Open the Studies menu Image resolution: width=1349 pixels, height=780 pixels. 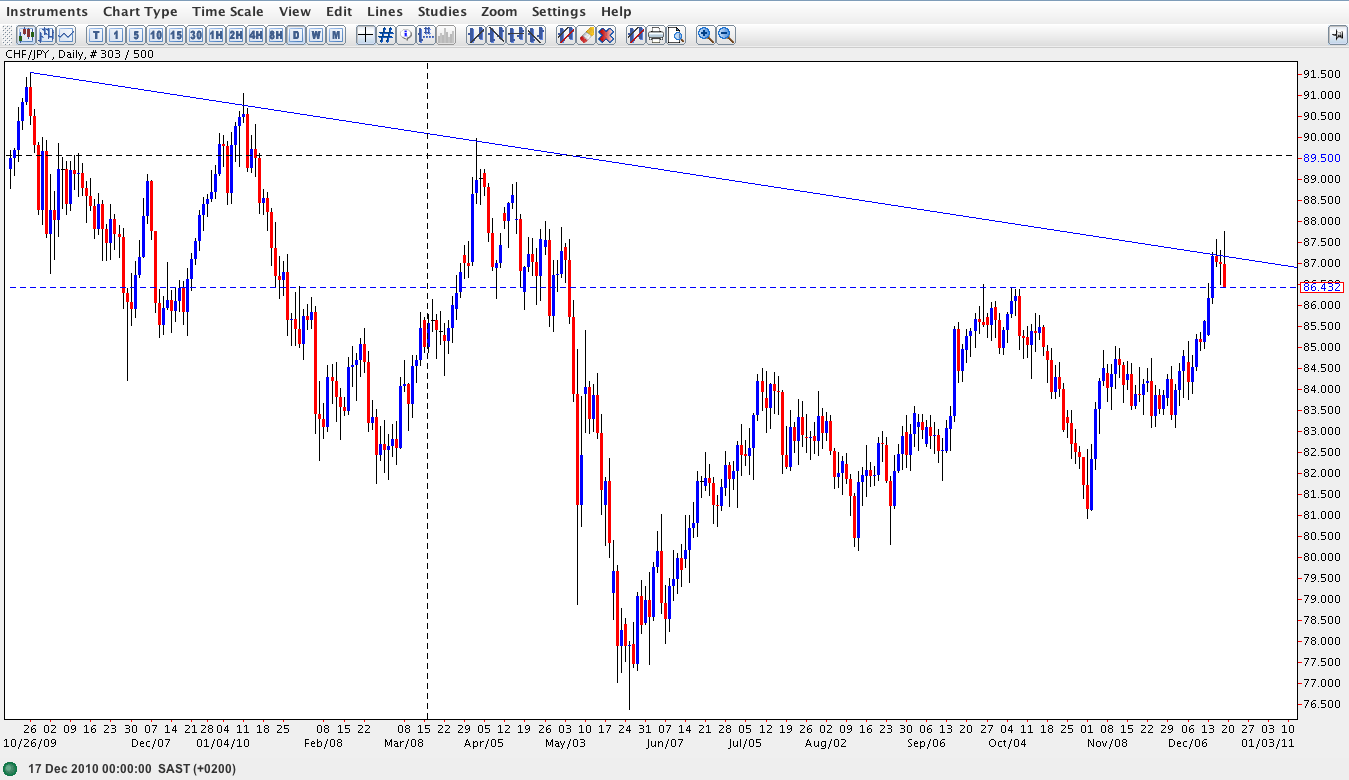(442, 11)
